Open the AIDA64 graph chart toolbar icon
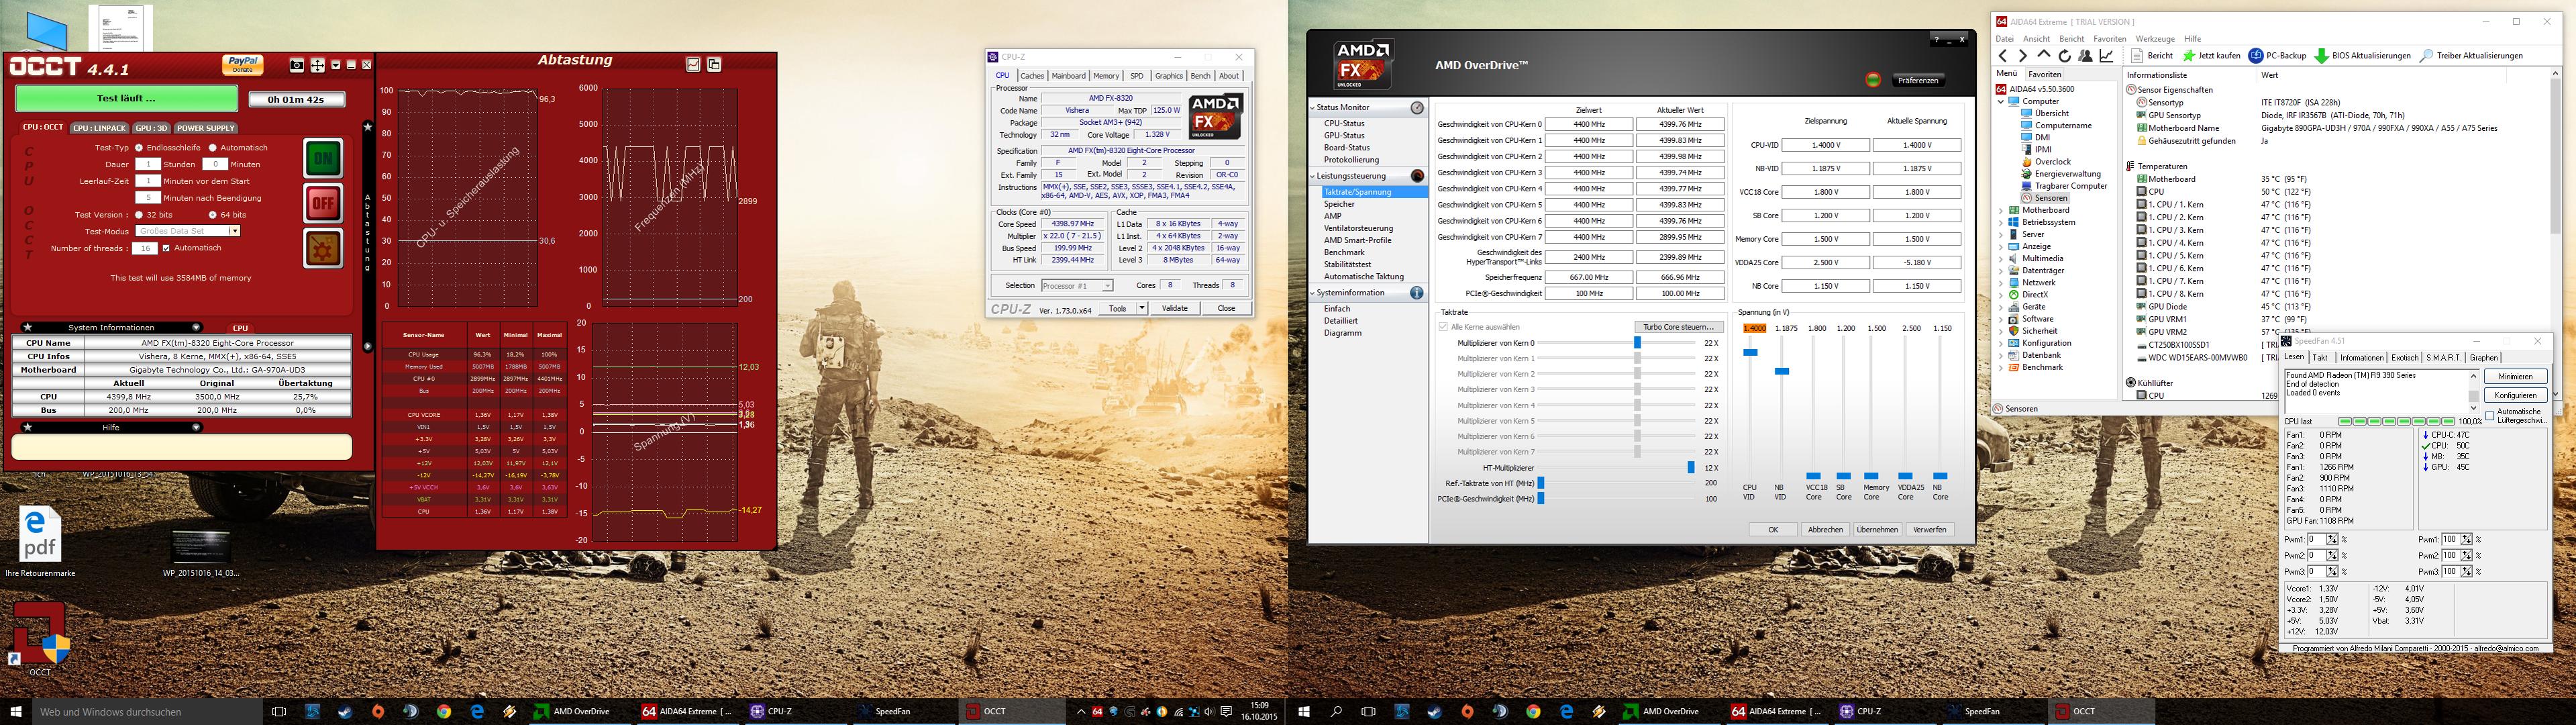The width and height of the screenshot is (2576, 725). coord(2106,56)
